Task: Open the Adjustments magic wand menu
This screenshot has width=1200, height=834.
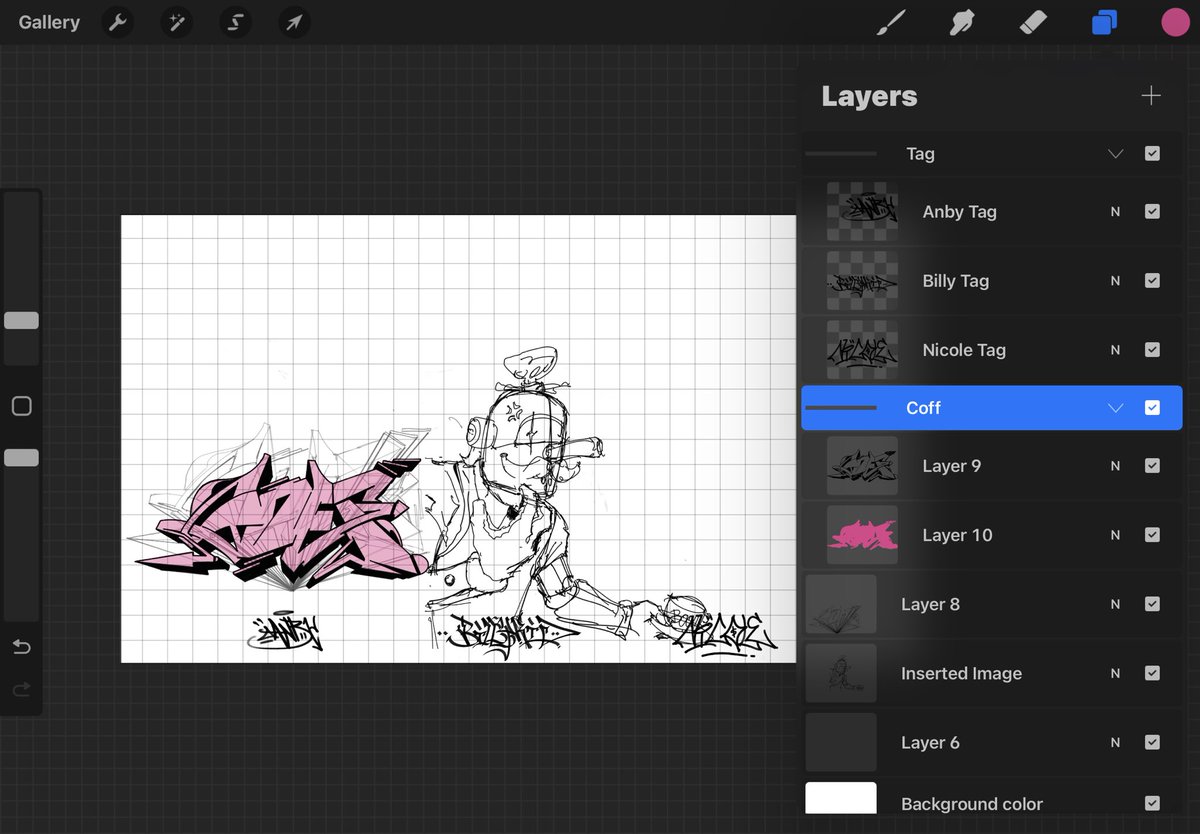Action: point(177,22)
